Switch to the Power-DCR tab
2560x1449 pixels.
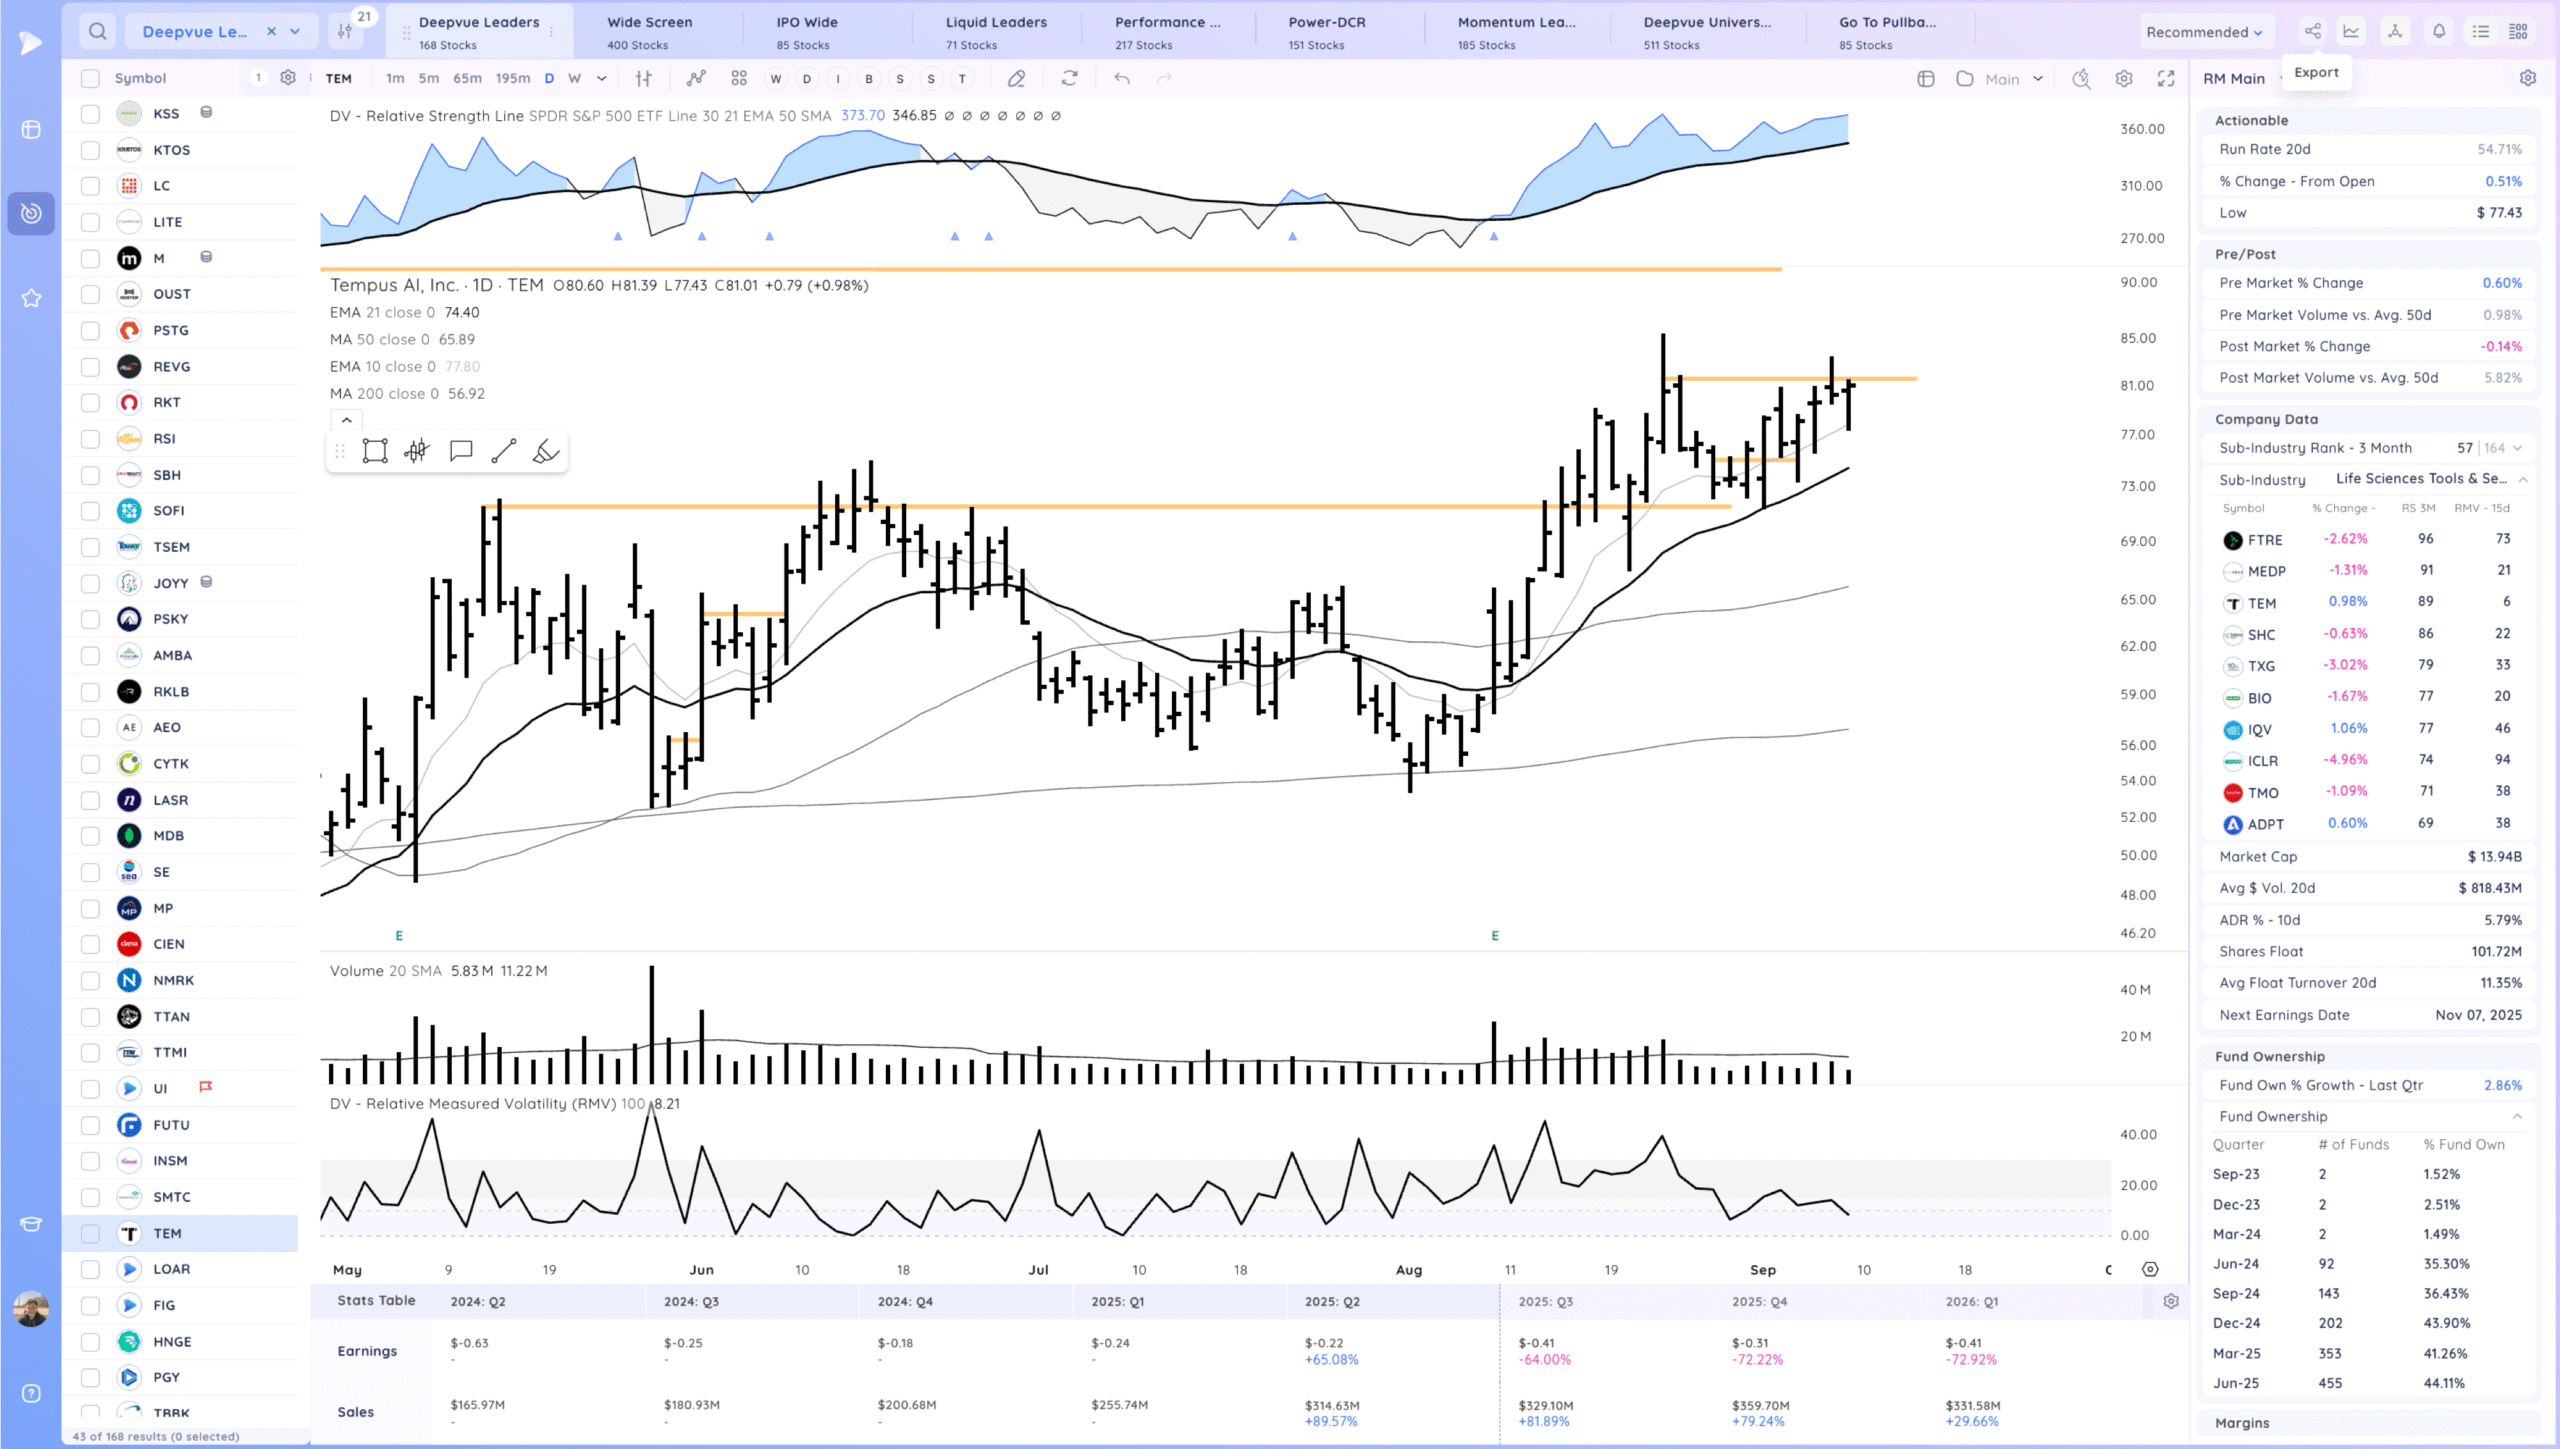coord(1326,32)
